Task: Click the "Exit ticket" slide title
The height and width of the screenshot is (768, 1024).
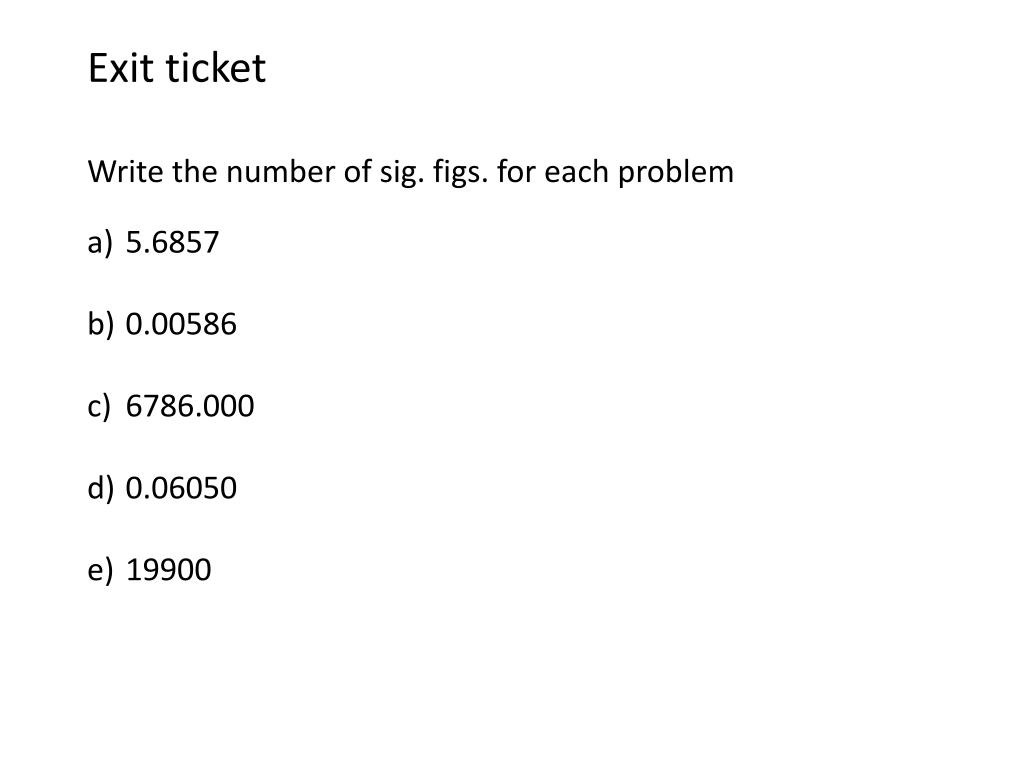Action: click(177, 69)
